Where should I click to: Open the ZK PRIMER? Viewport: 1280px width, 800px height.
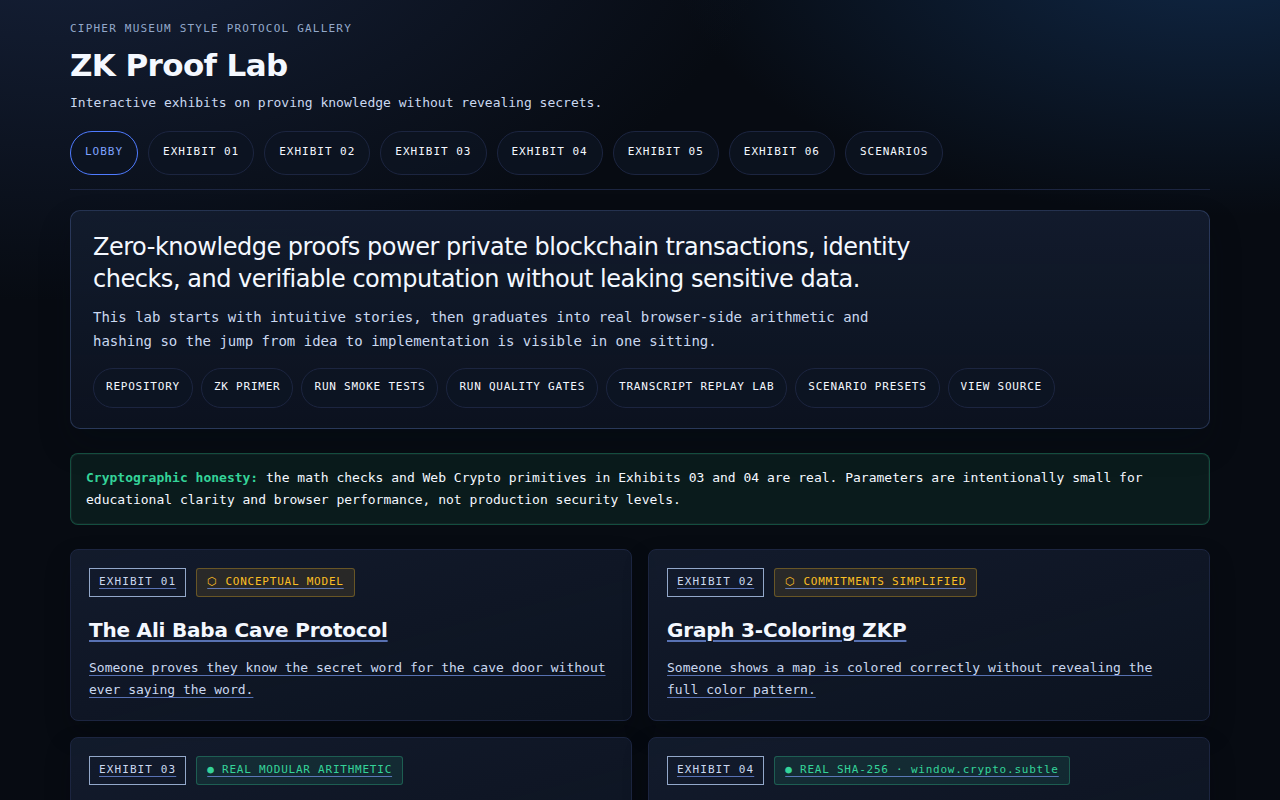point(246,387)
